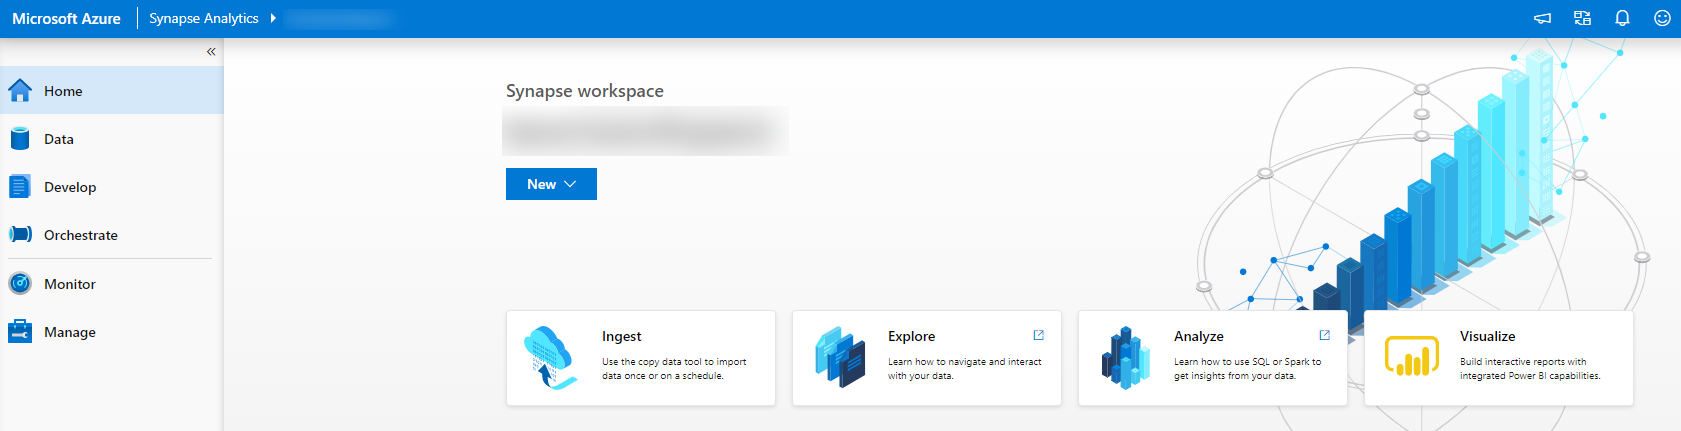Click 'Learn how to use SQL or Spark' text

[x=1247, y=369]
